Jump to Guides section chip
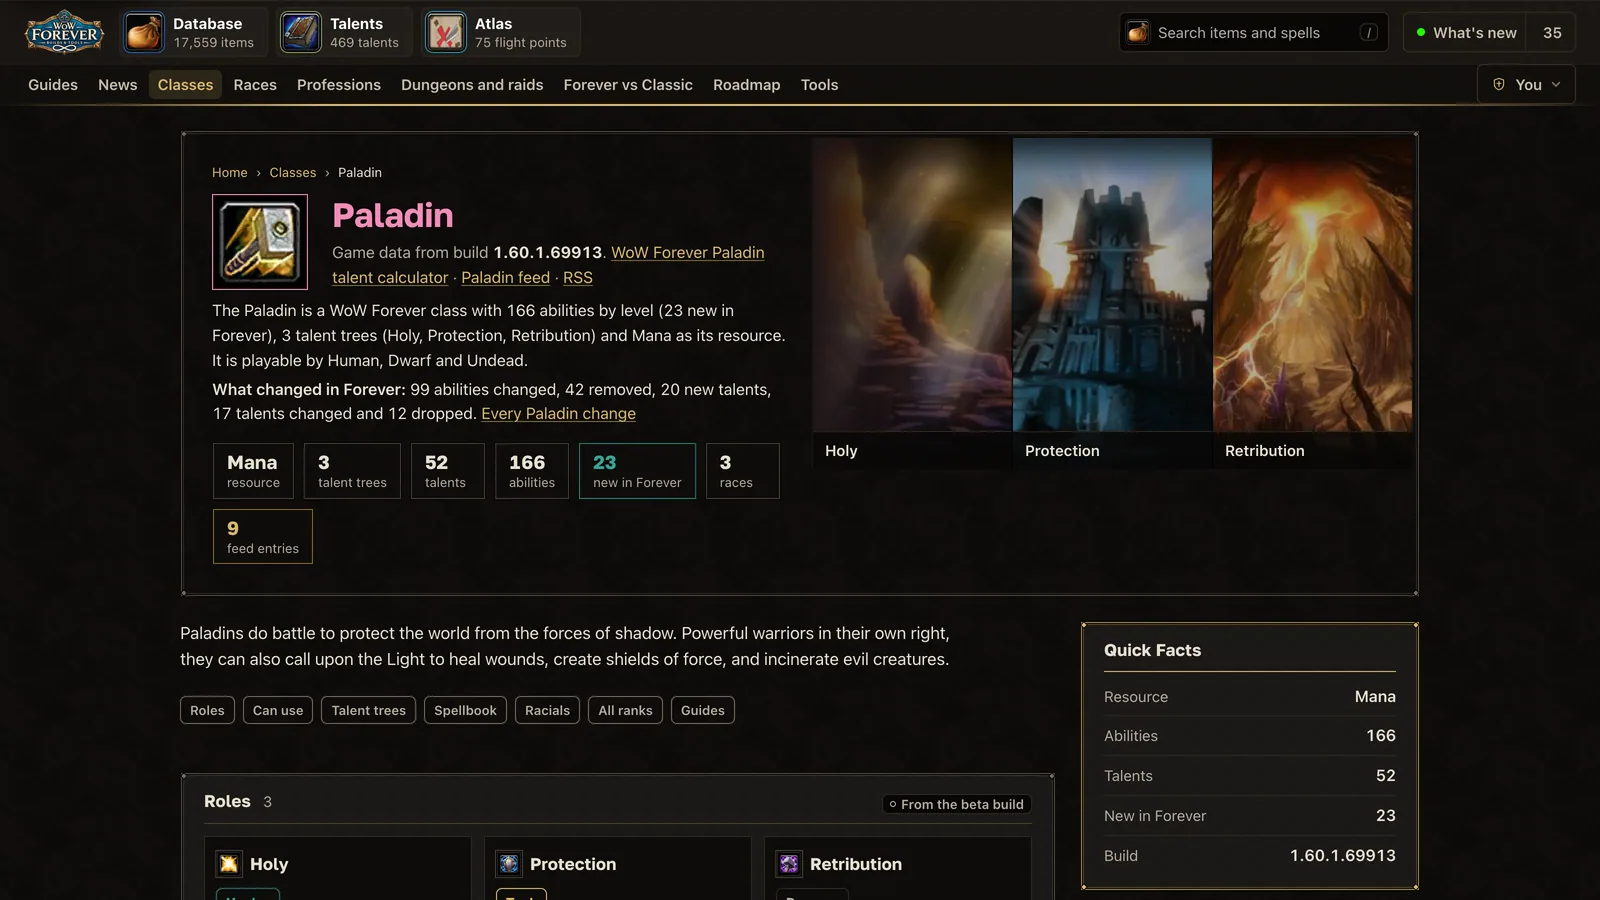Viewport: 1600px width, 900px height. (703, 710)
